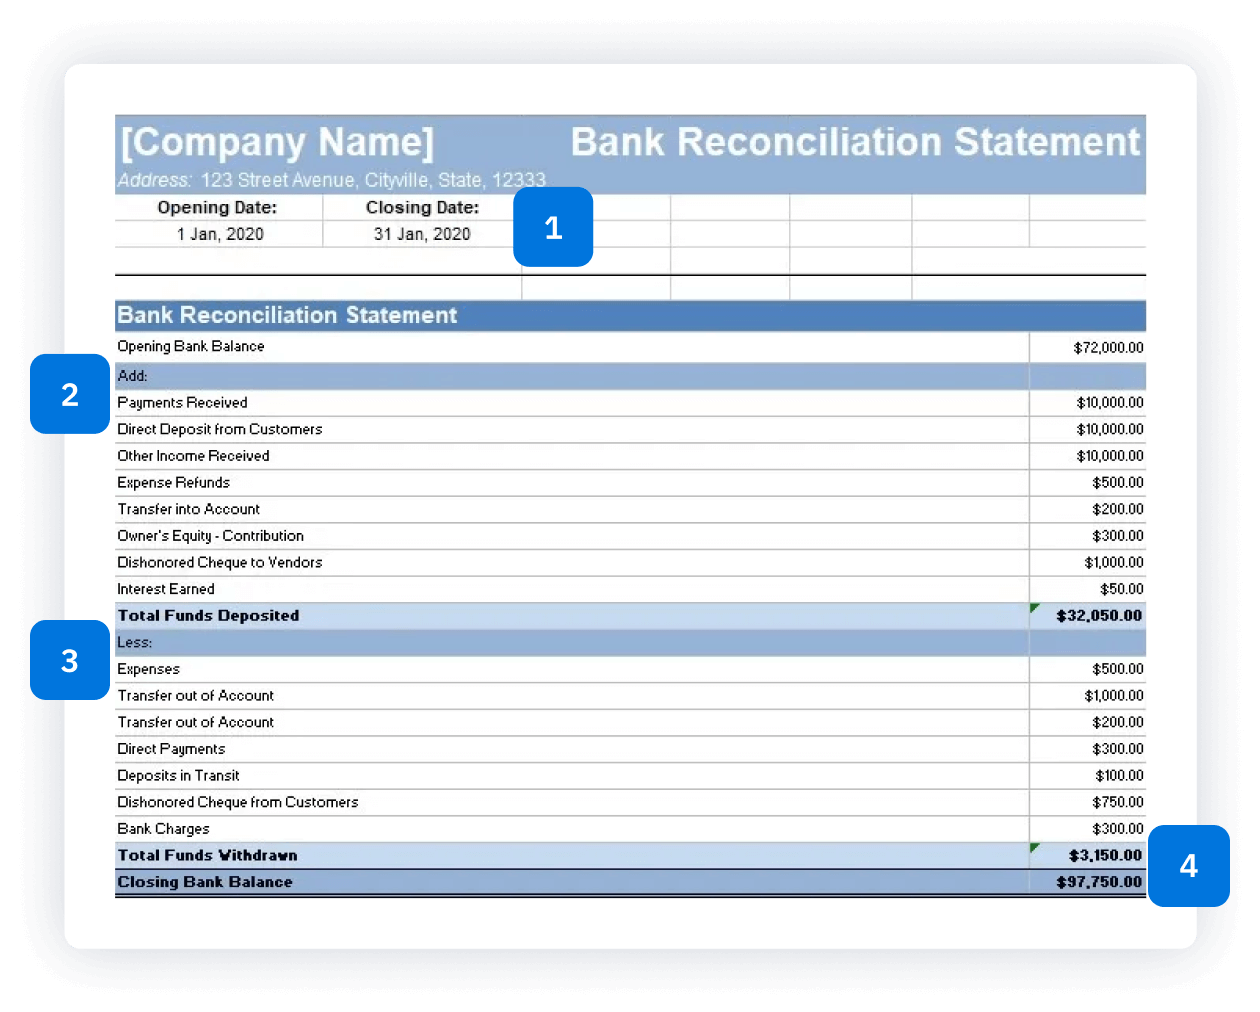Select the Dishonored Cheque from Customers amount $750.00
1260x1012 pixels.
1118,802
